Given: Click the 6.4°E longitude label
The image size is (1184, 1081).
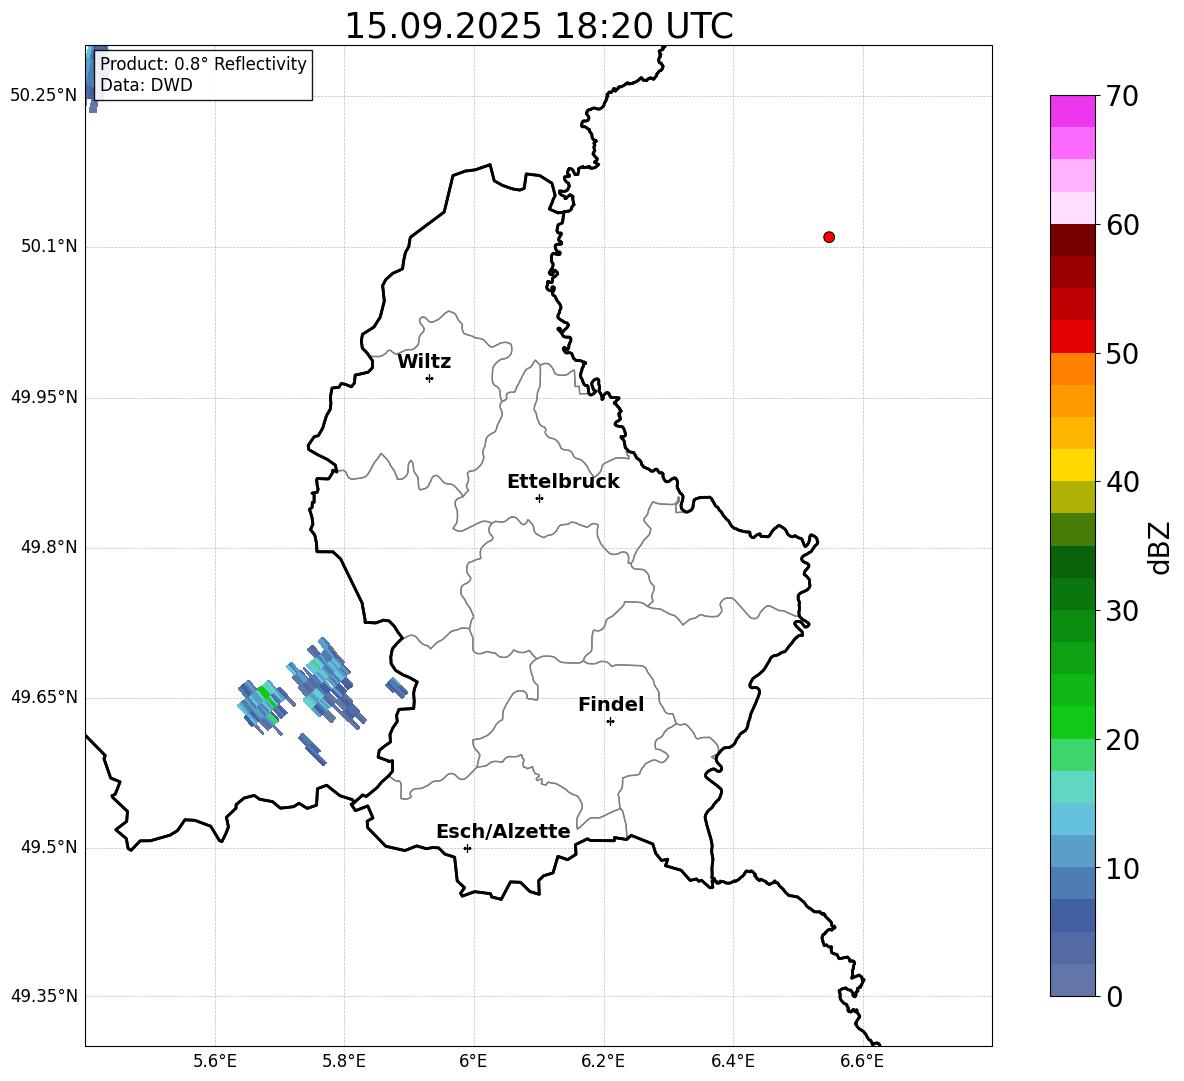Looking at the screenshot, I should click(732, 1062).
